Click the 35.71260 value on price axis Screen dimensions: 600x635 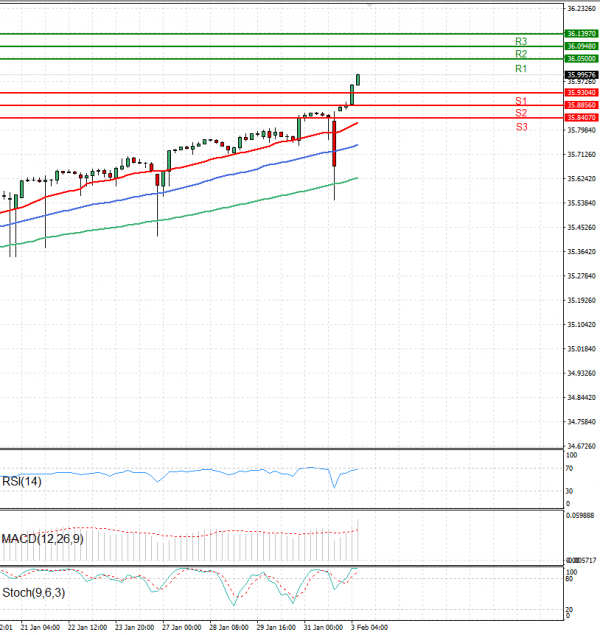(581, 154)
